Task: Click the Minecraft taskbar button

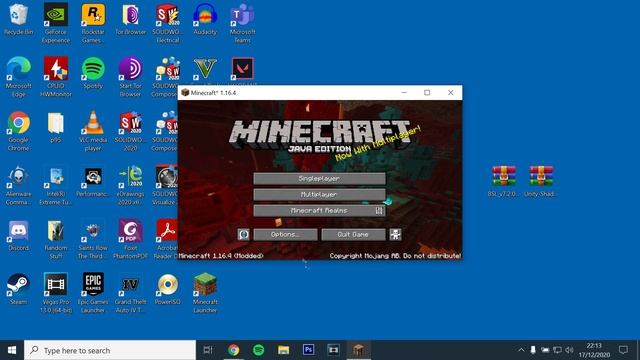Action: pos(358,350)
